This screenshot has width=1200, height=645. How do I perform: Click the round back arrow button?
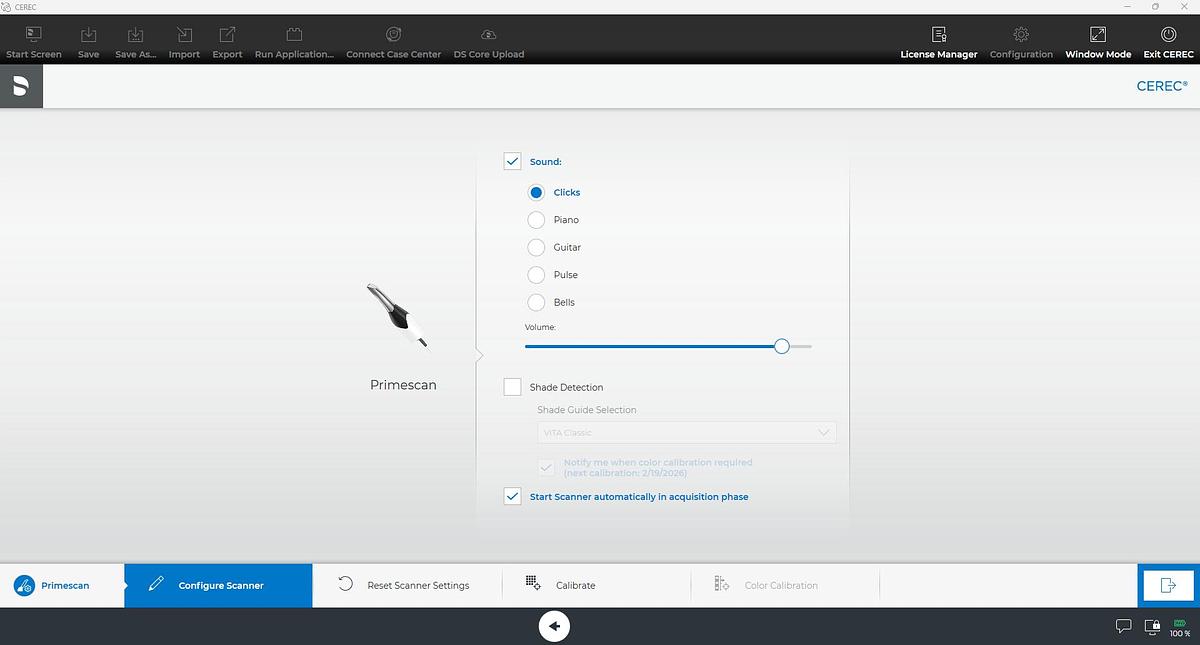554,627
